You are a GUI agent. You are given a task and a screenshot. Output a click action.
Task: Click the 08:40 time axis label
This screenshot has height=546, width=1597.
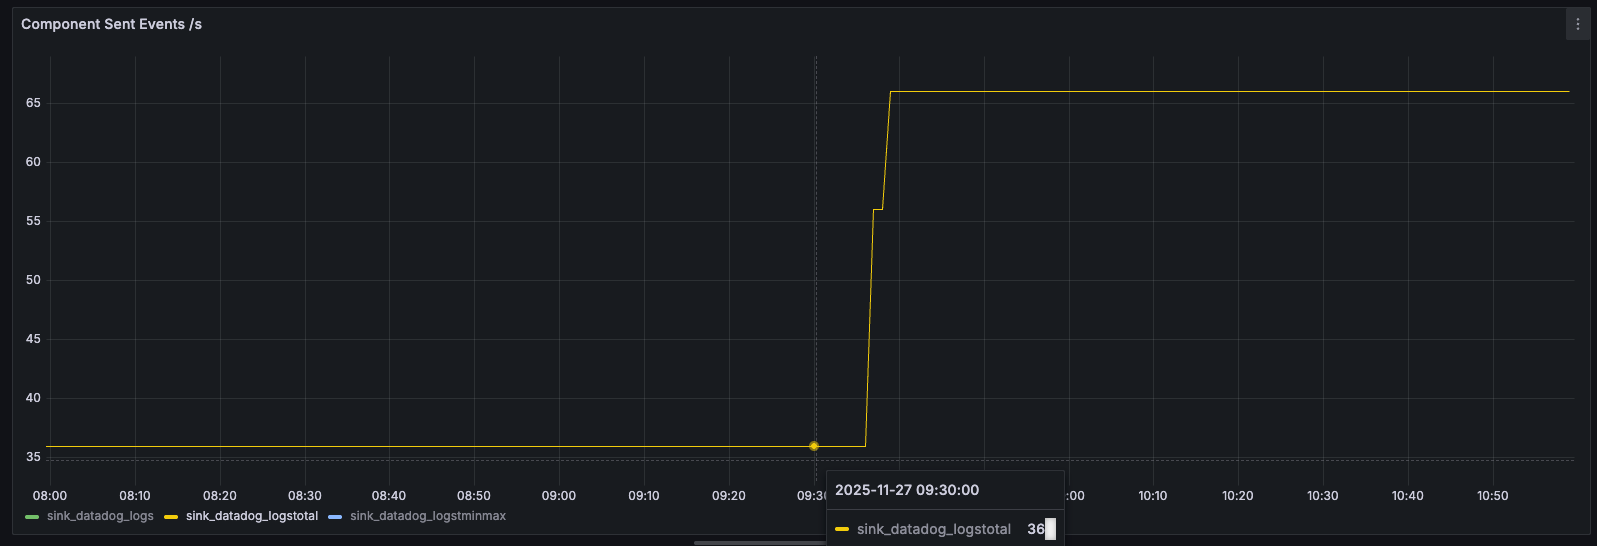[389, 496]
